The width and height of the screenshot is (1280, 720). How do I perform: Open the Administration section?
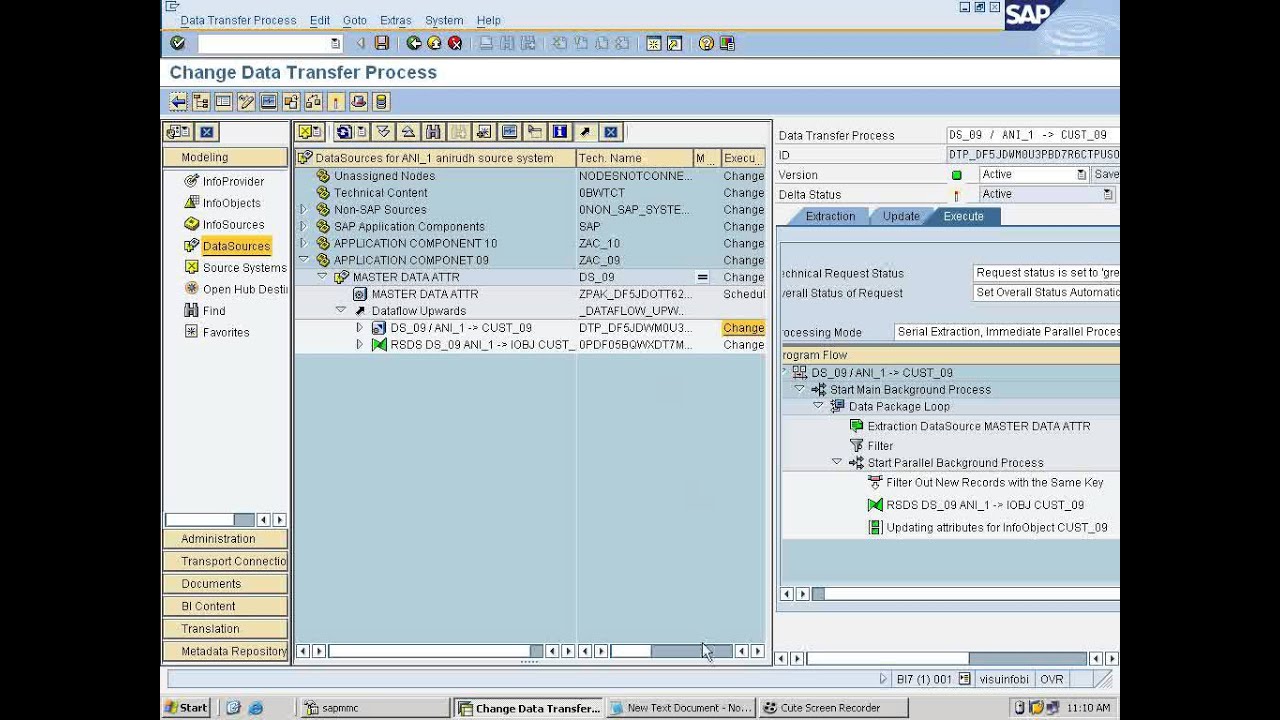pos(226,539)
